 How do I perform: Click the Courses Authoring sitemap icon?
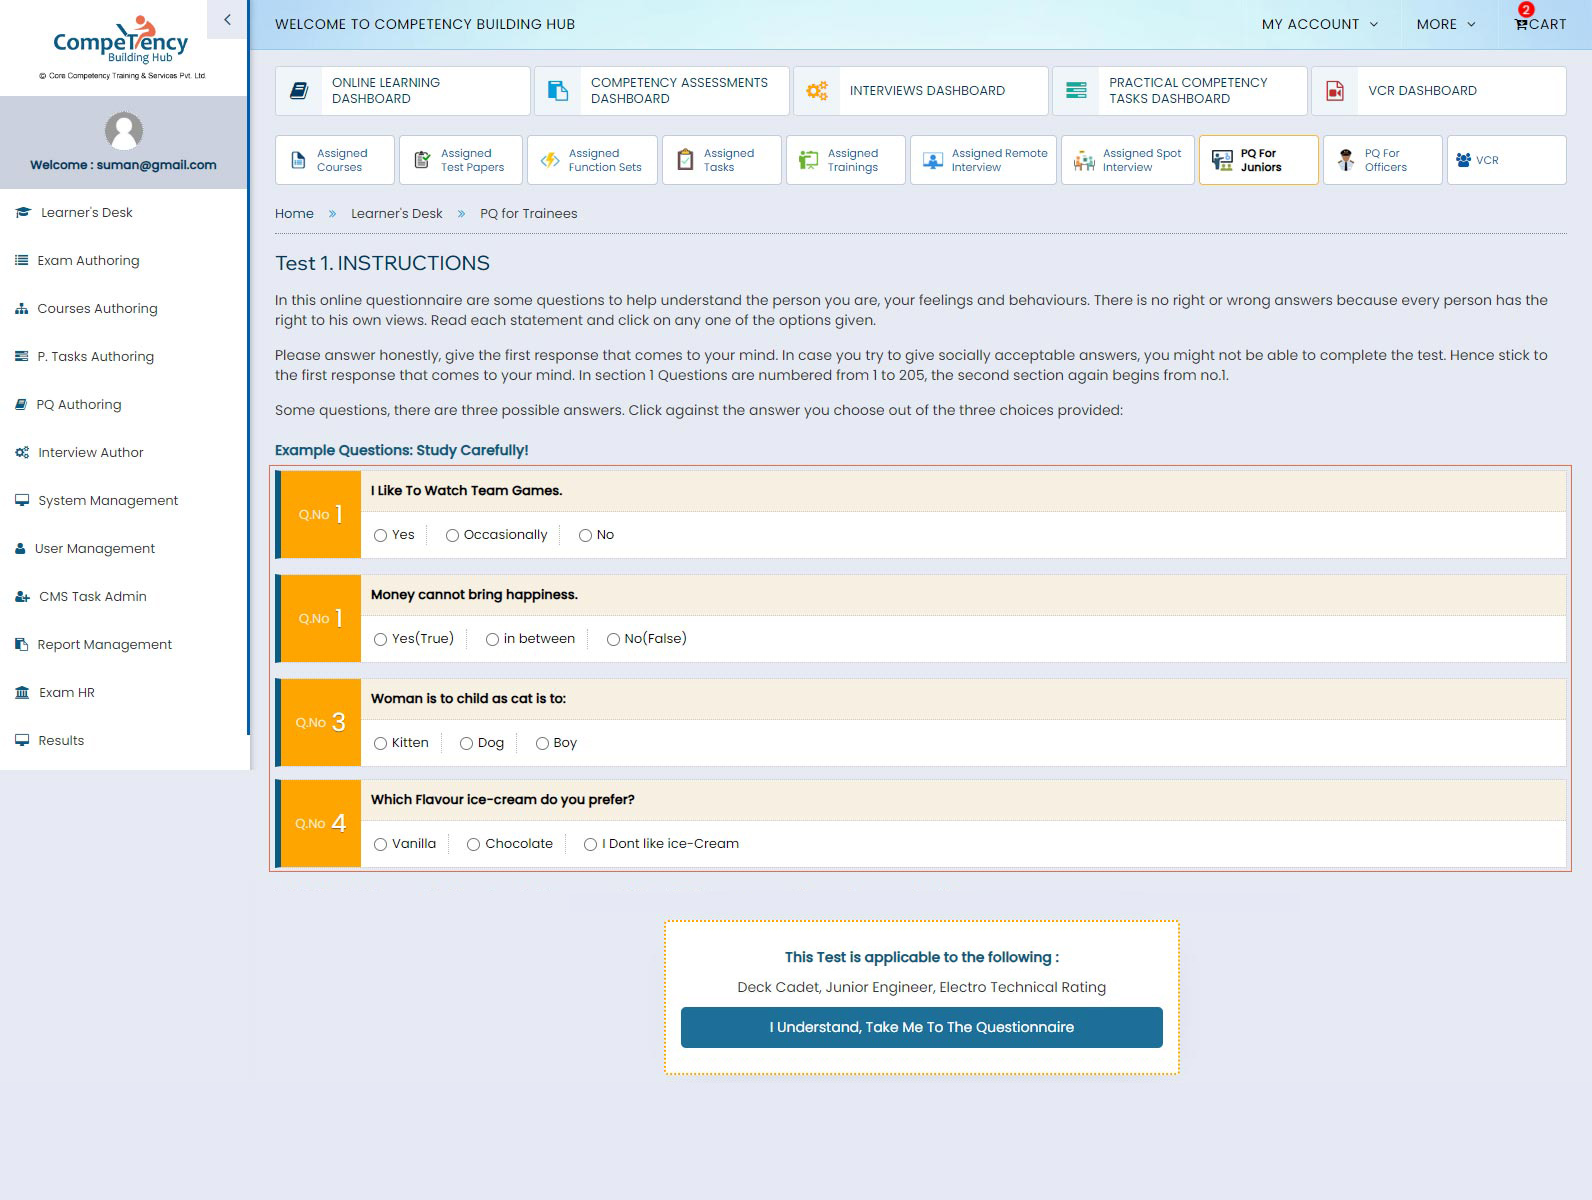[22, 309]
